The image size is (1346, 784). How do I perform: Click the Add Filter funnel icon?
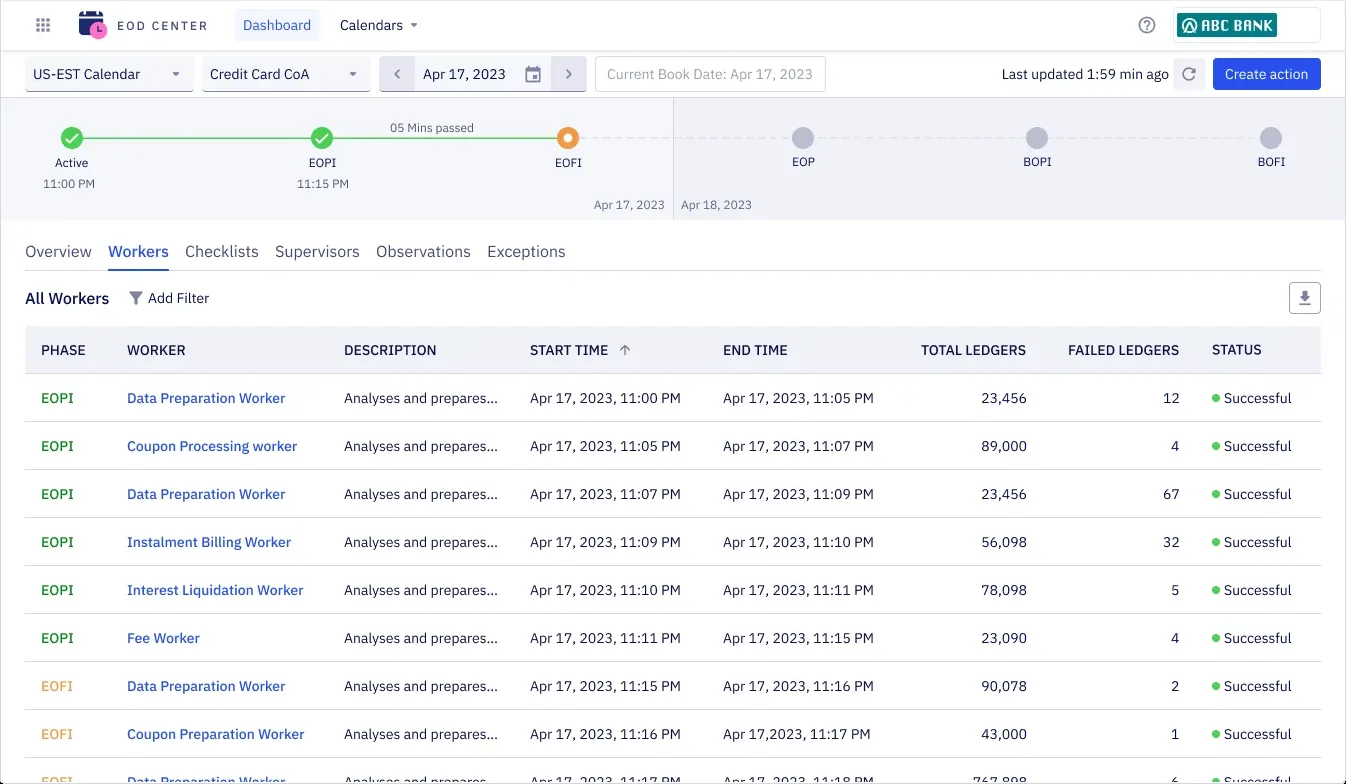(136, 298)
